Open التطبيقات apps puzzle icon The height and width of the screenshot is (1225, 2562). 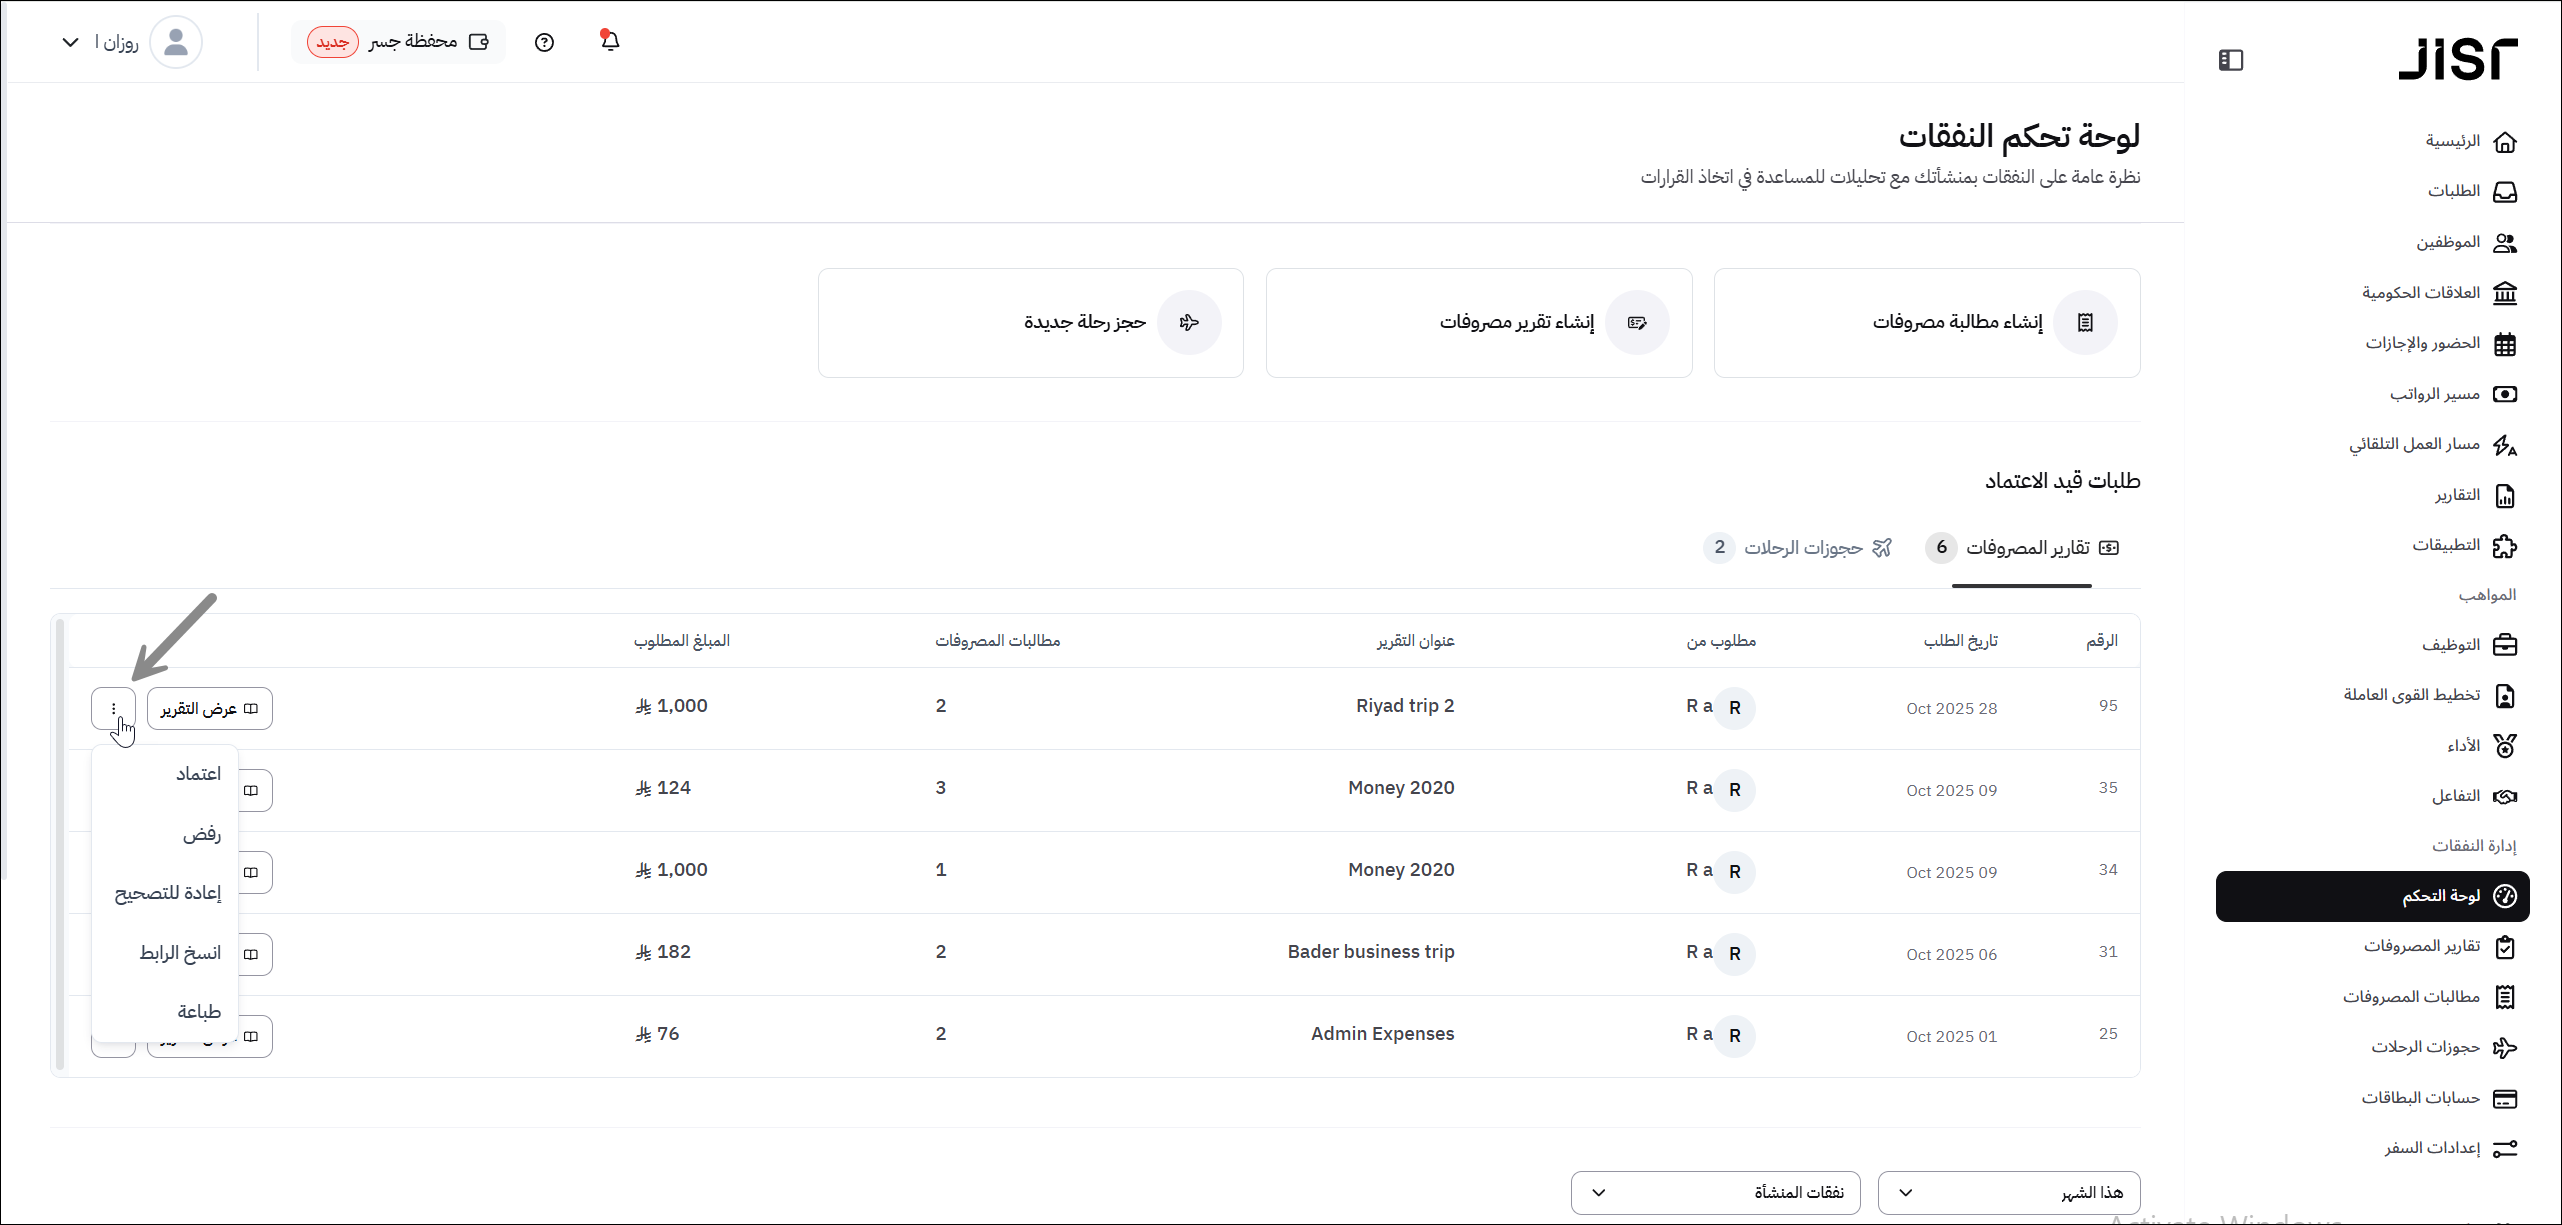(2503, 546)
